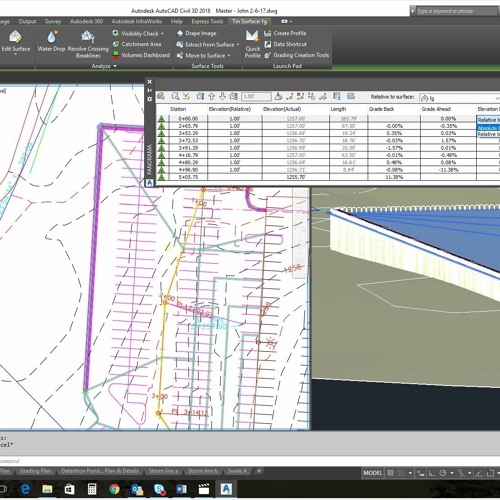Screen dimensions: 500x500
Task: Click the Lower down-arrow icon in Panorama
Action: click(x=222, y=96)
